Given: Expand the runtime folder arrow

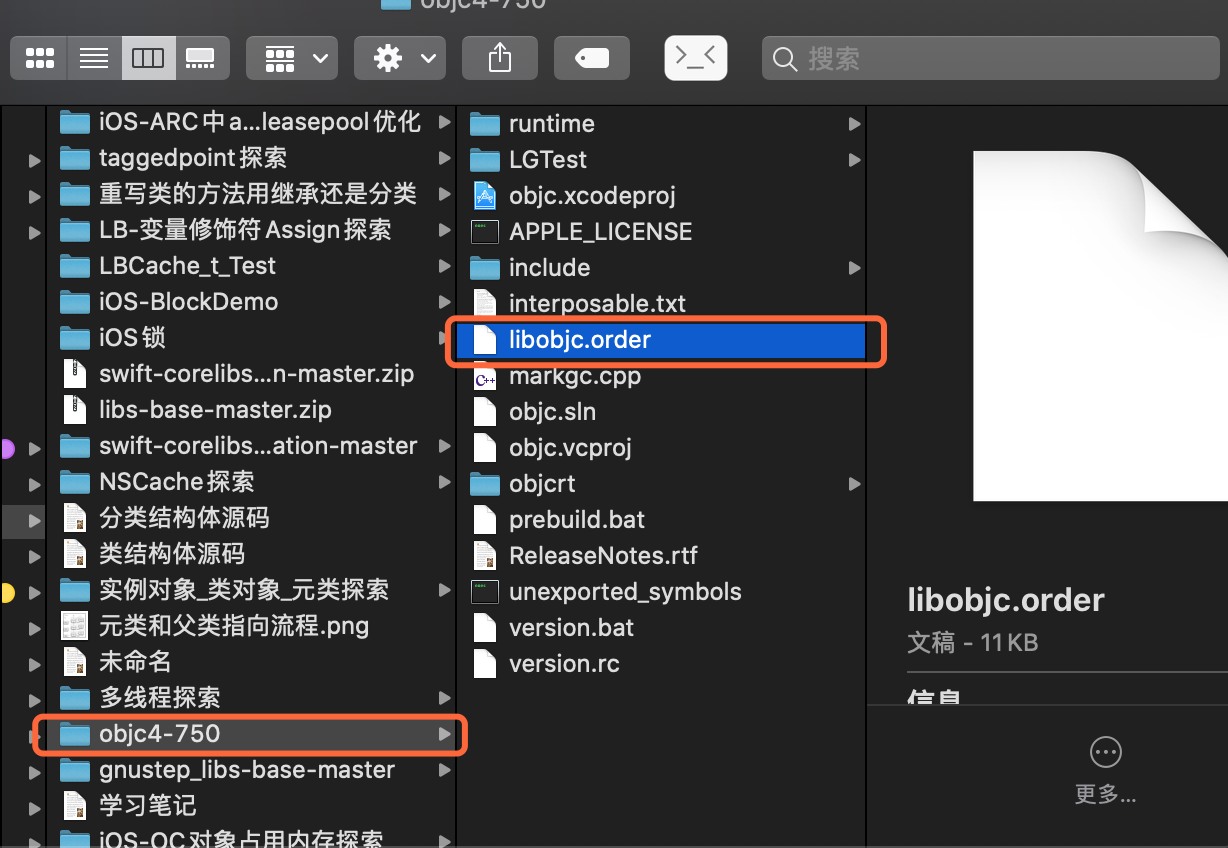Looking at the screenshot, I should click(854, 124).
